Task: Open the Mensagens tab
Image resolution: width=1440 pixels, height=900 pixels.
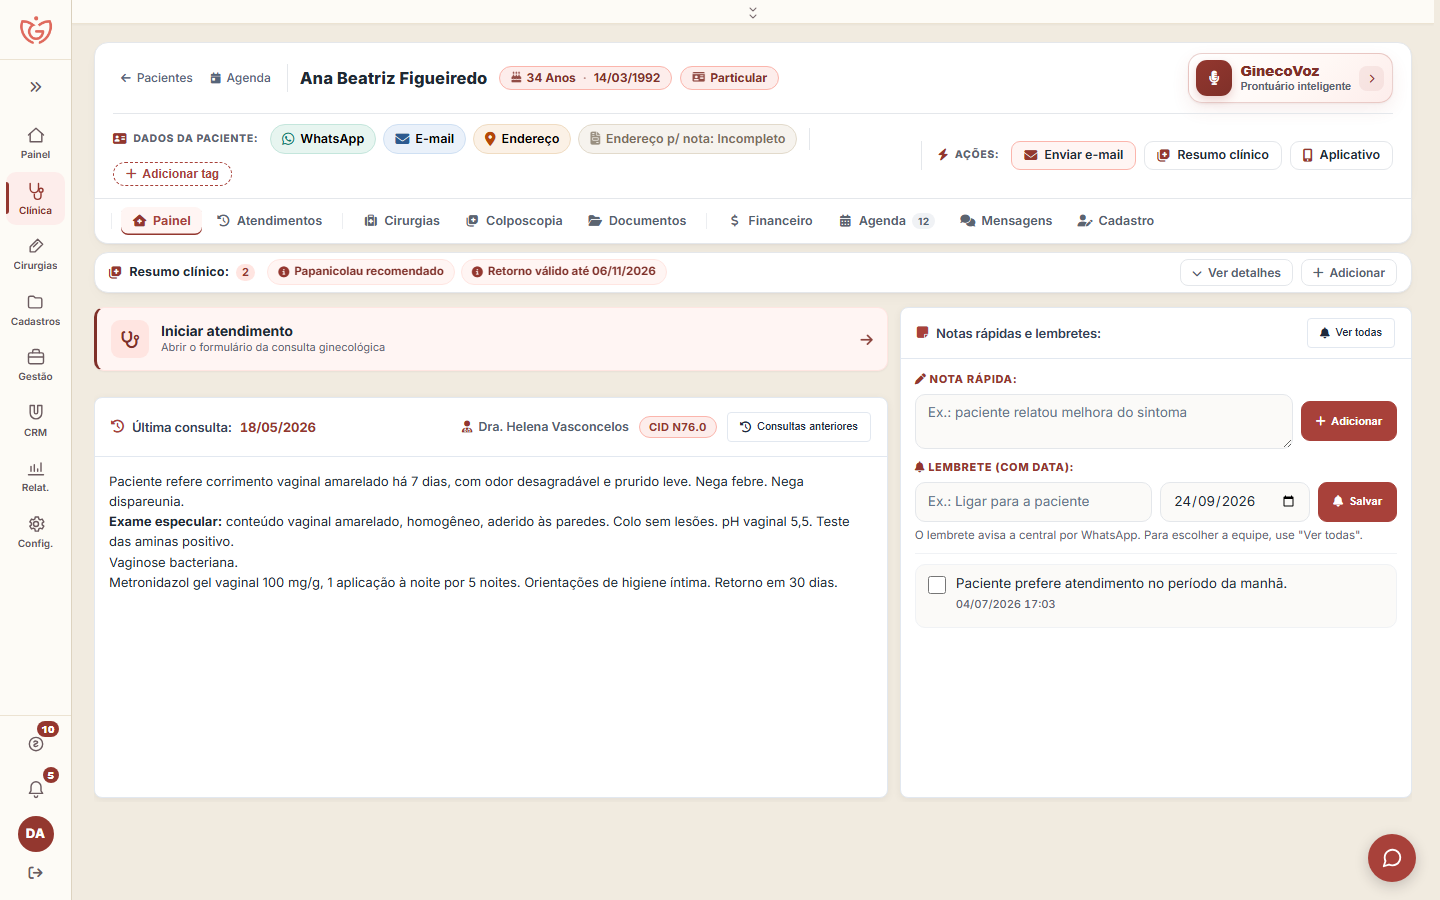Action: point(1006,221)
